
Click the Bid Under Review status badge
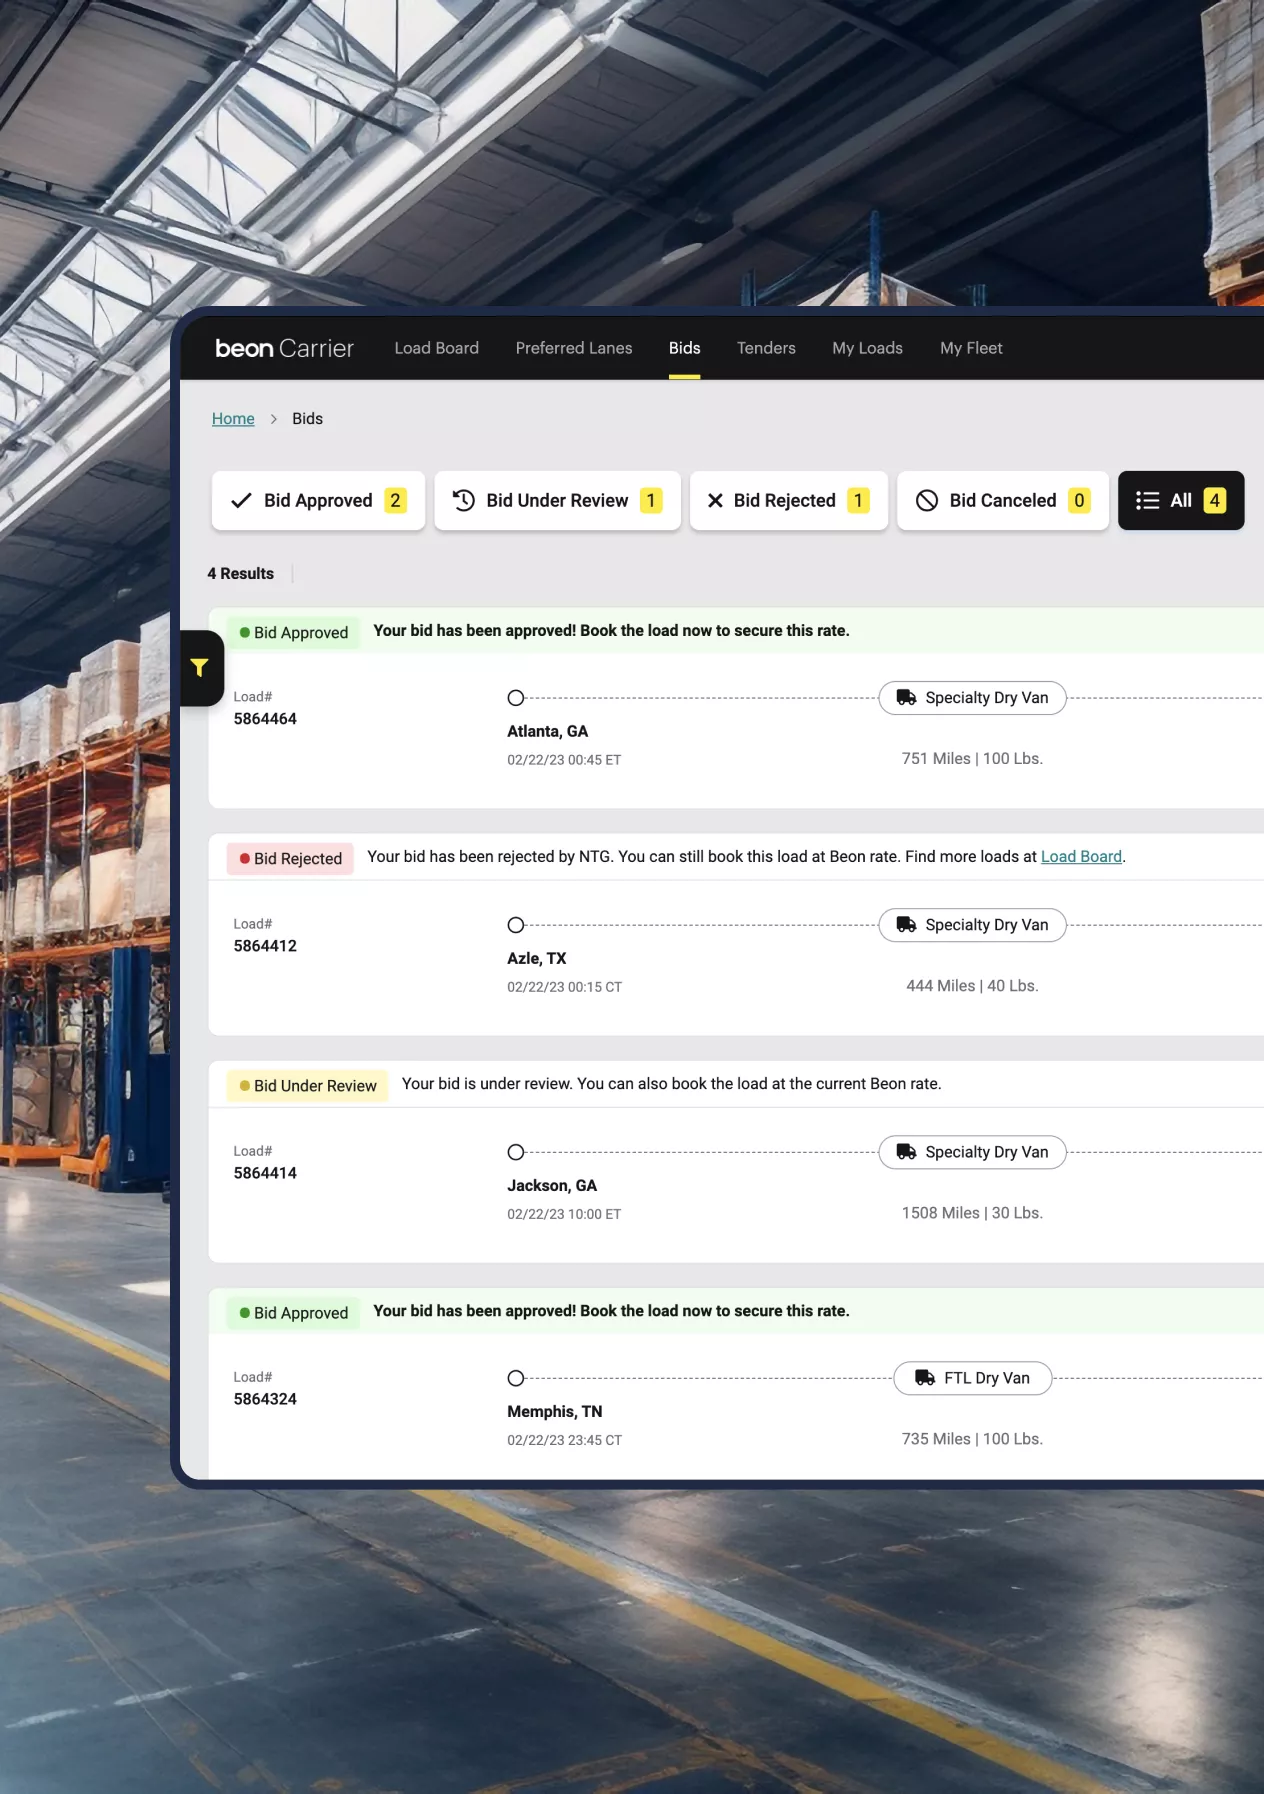click(307, 1086)
